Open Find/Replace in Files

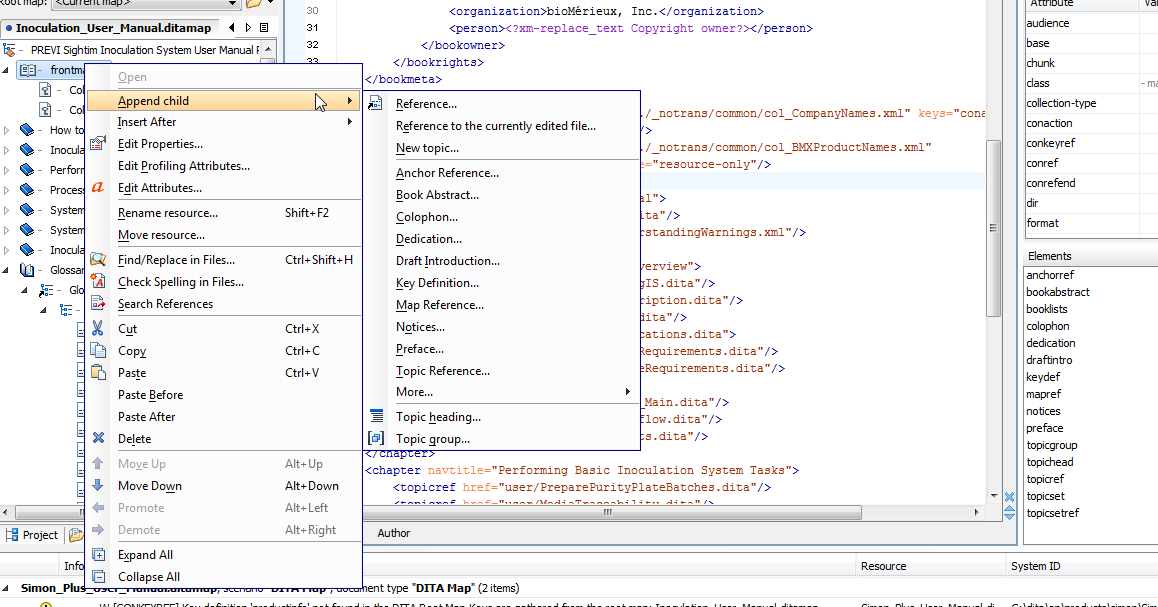177,260
